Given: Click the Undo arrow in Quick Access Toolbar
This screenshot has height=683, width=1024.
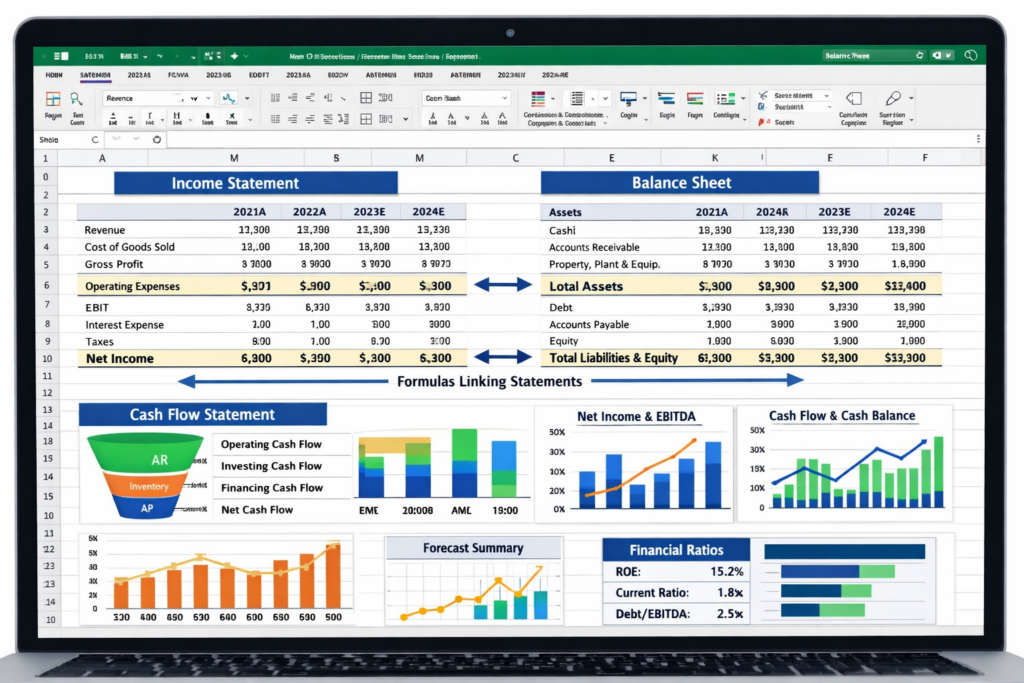Looking at the screenshot, I should click(158, 55).
